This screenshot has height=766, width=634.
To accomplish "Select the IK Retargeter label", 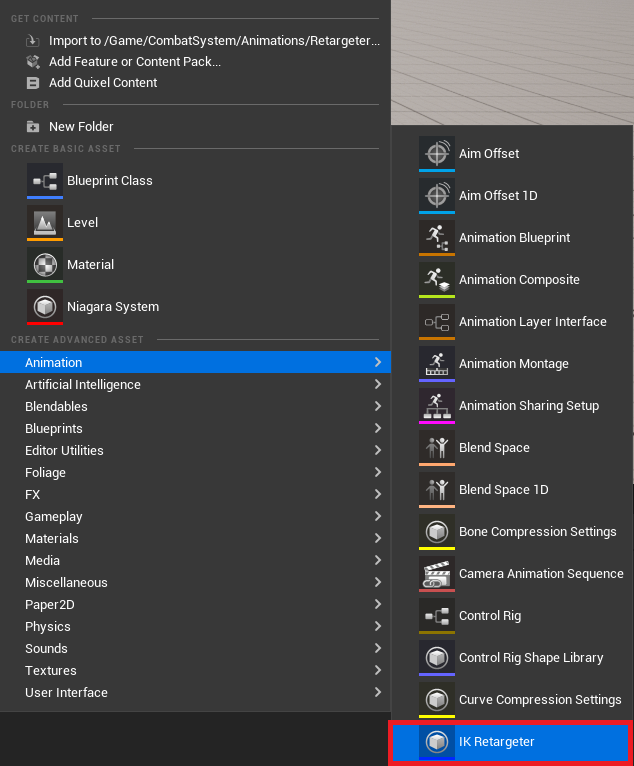I will [497, 742].
